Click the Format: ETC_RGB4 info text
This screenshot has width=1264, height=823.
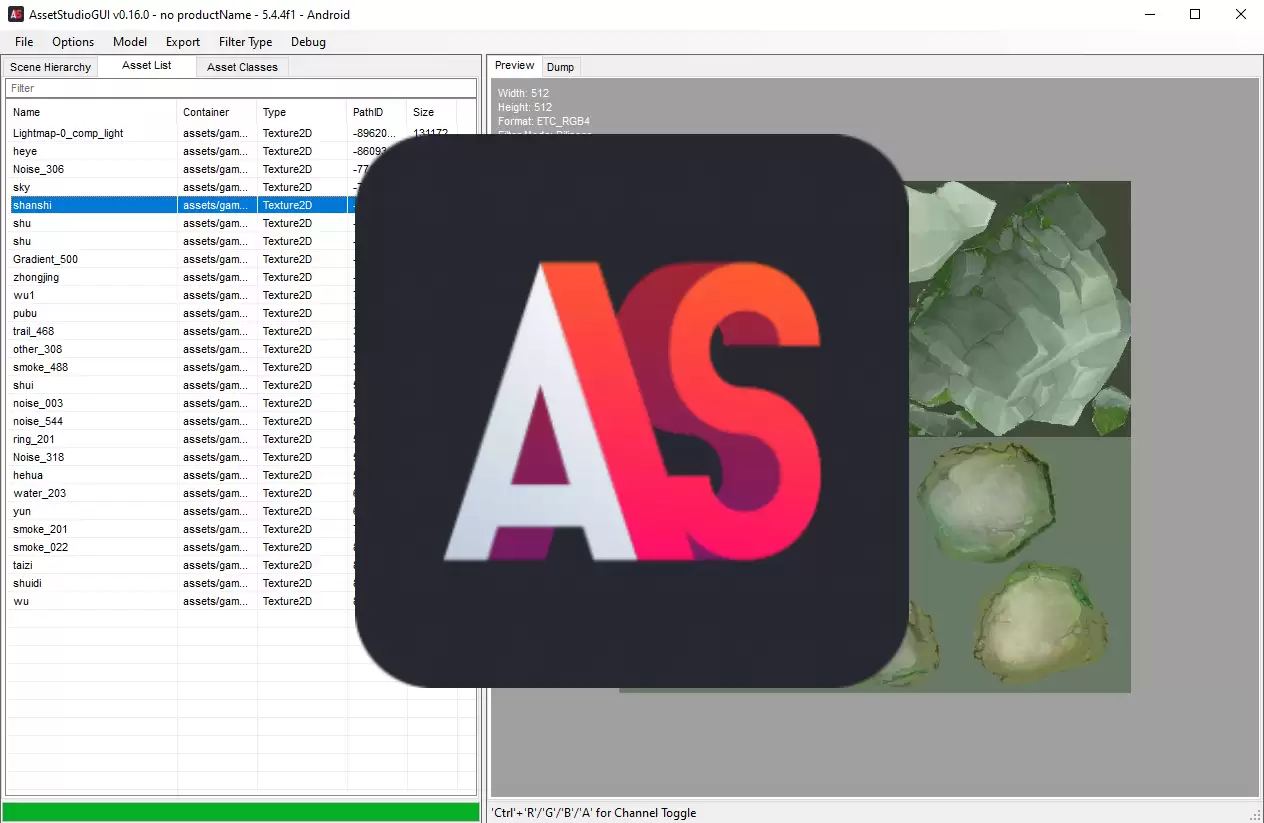pos(544,121)
